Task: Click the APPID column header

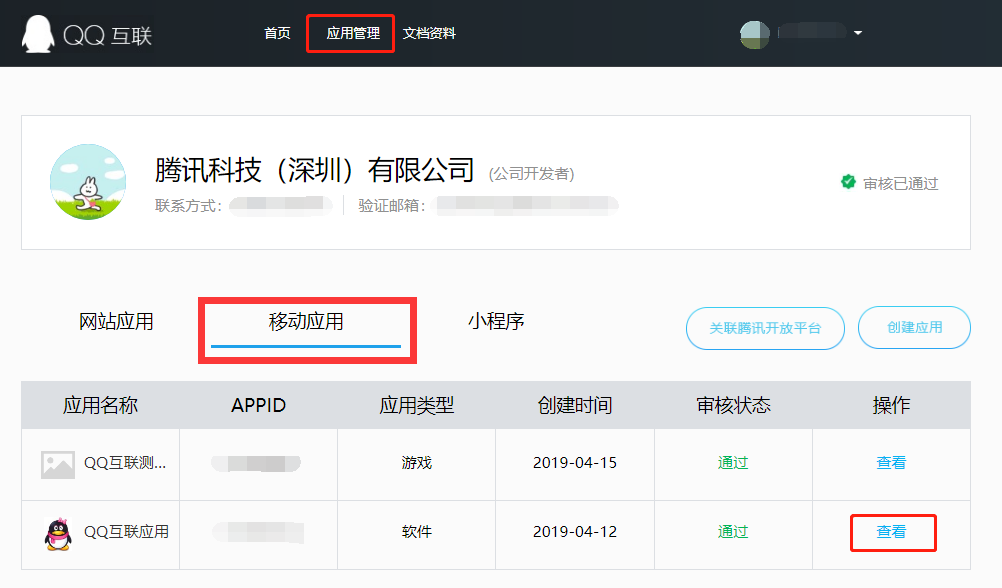Action: pos(258,405)
